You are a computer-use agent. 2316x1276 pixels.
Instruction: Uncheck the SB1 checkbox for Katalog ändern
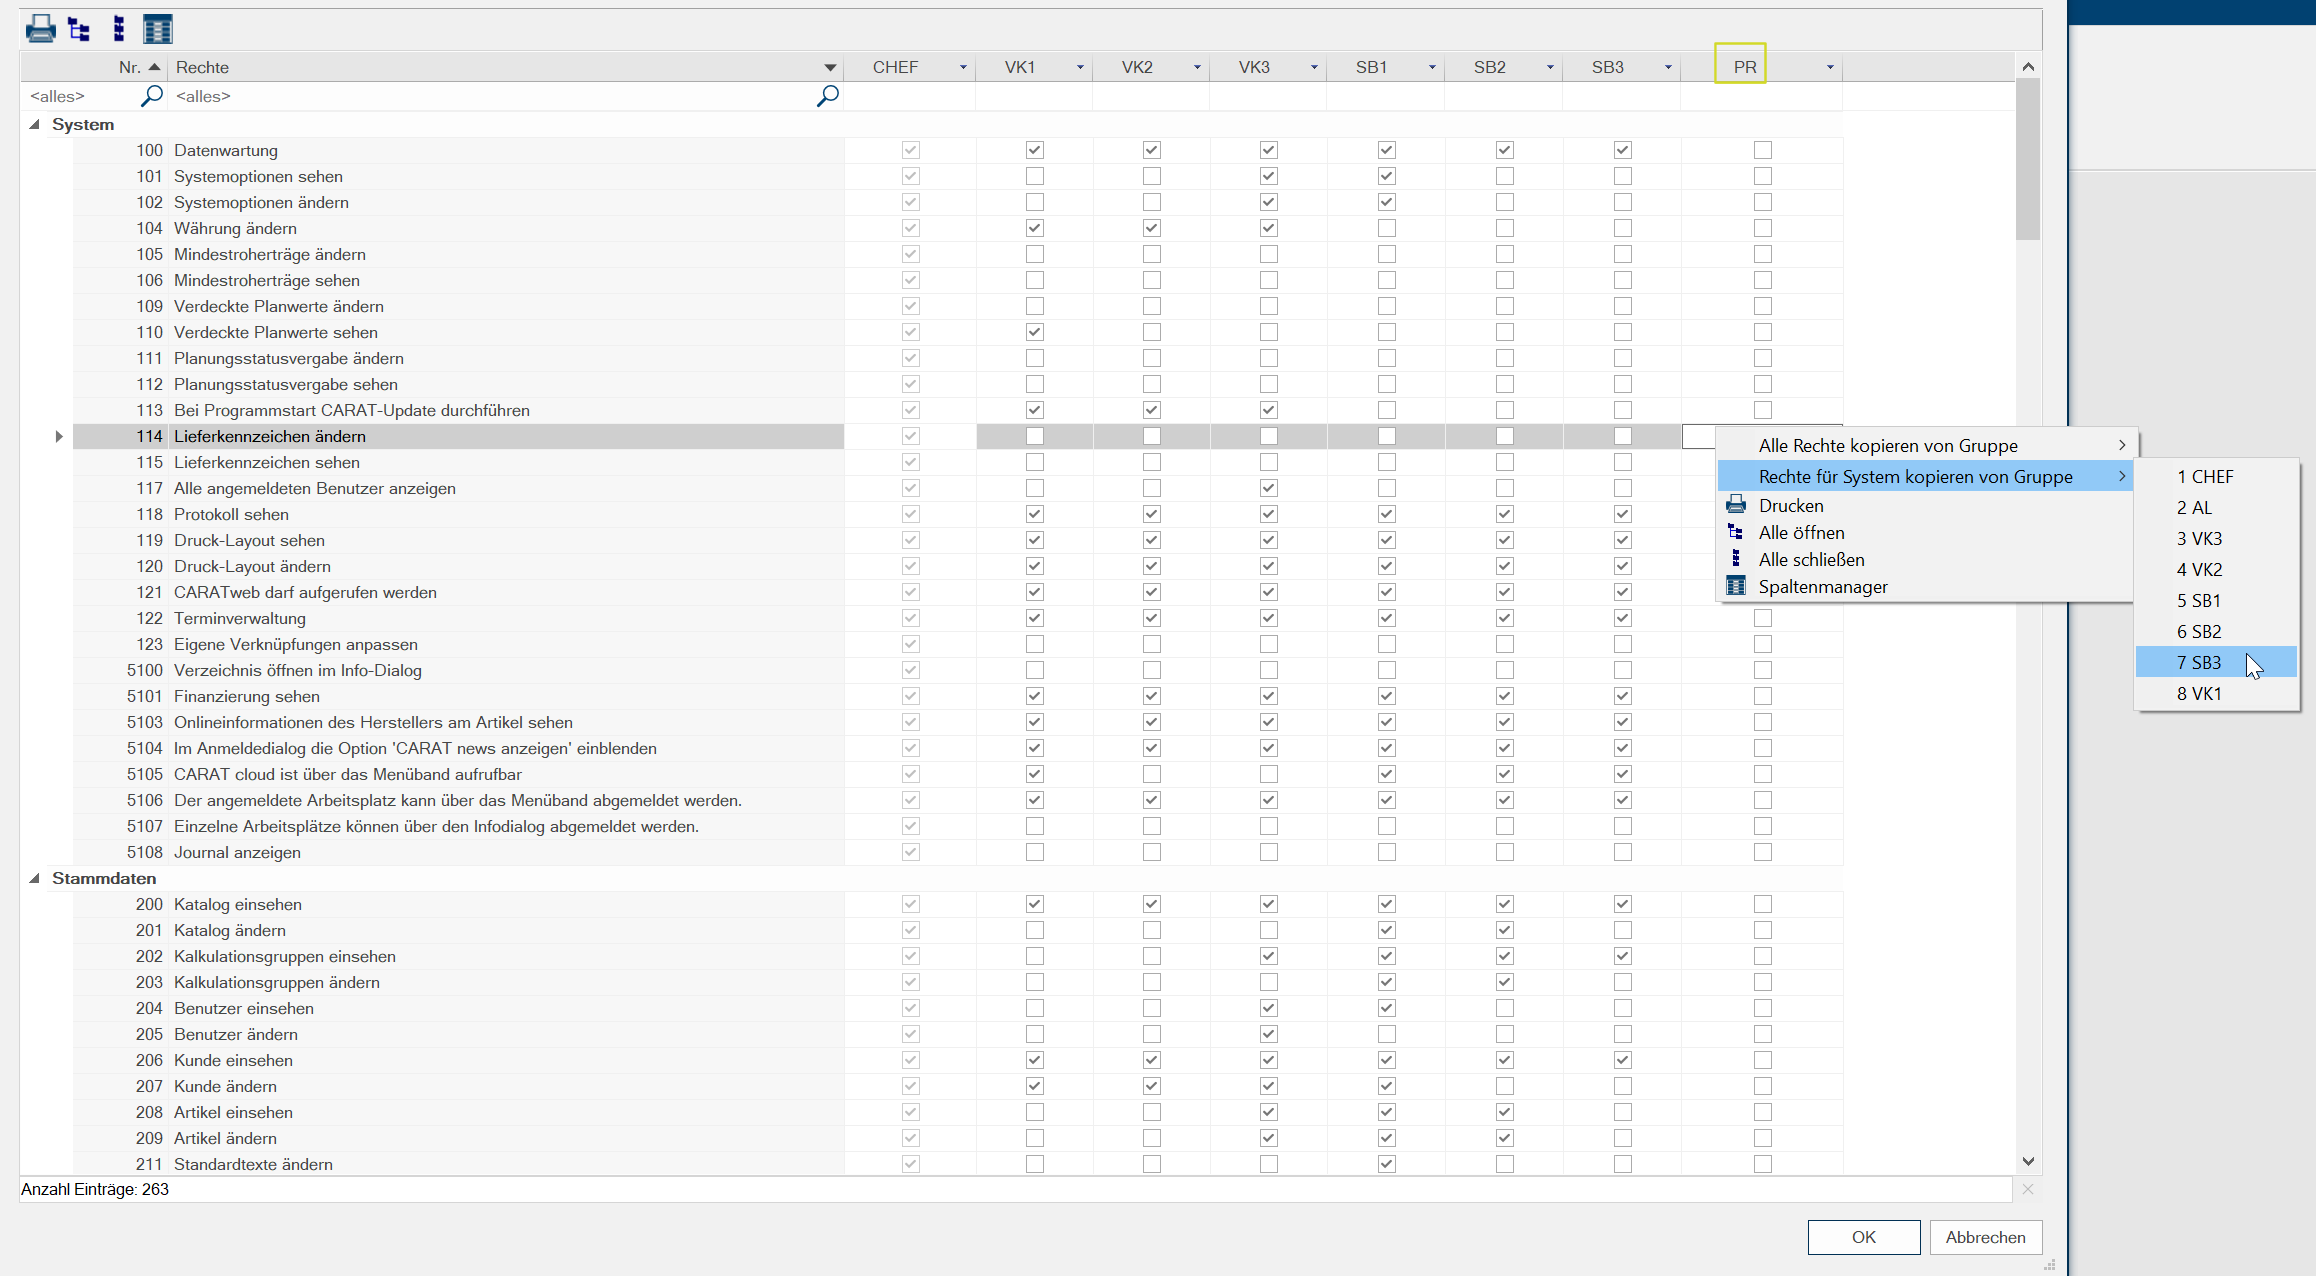pyautogui.click(x=1386, y=930)
